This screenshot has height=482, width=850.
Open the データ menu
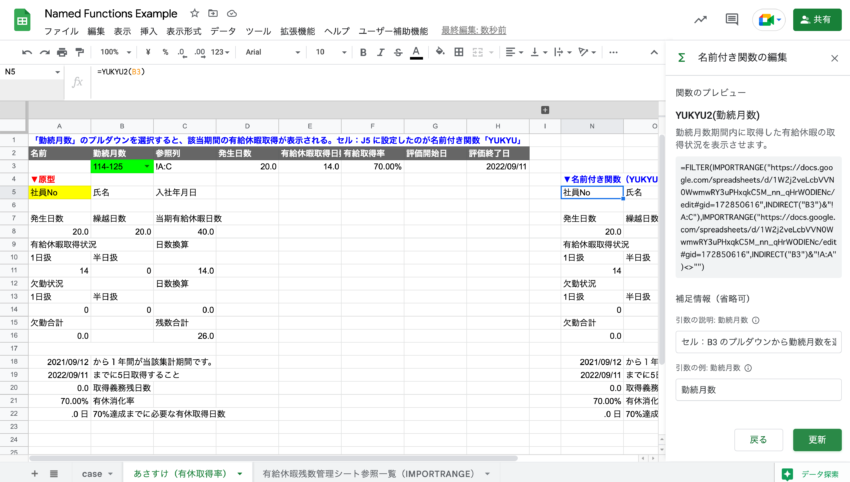click(x=223, y=31)
